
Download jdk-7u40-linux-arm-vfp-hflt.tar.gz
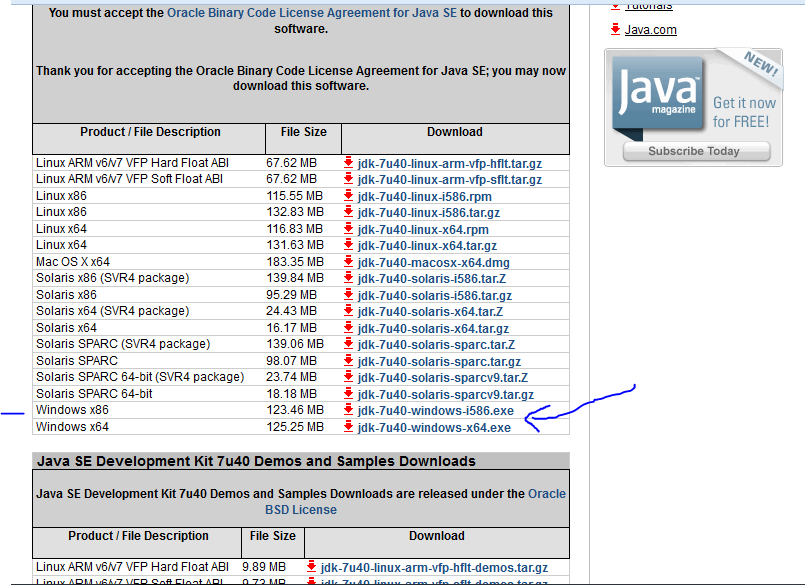click(x=450, y=164)
